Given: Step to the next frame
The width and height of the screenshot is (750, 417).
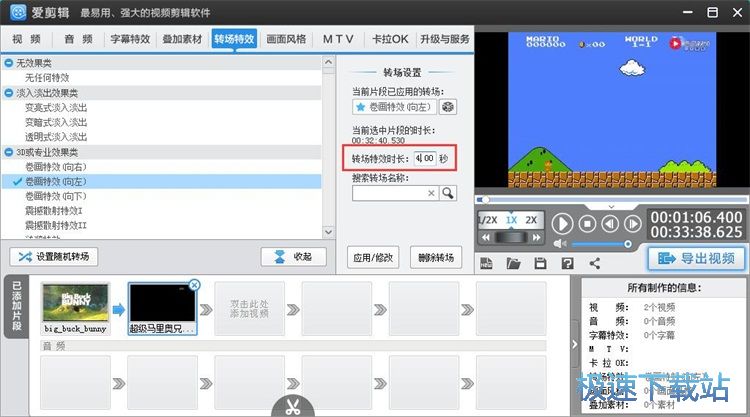Looking at the screenshot, I should pyautogui.click(x=632, y=223).
